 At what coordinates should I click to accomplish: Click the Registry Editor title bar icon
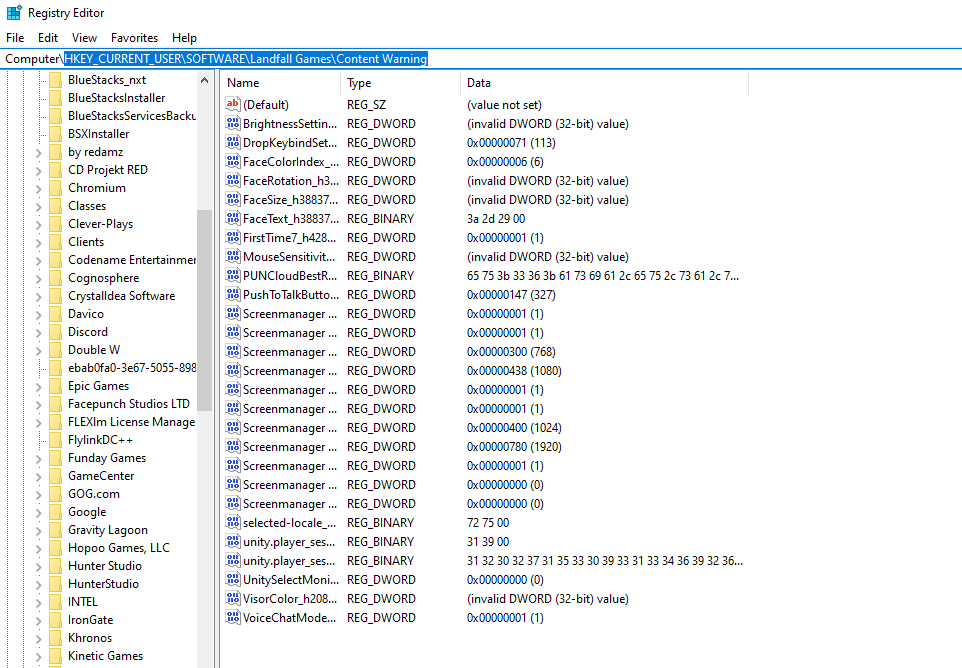click(x=14, y=12)
